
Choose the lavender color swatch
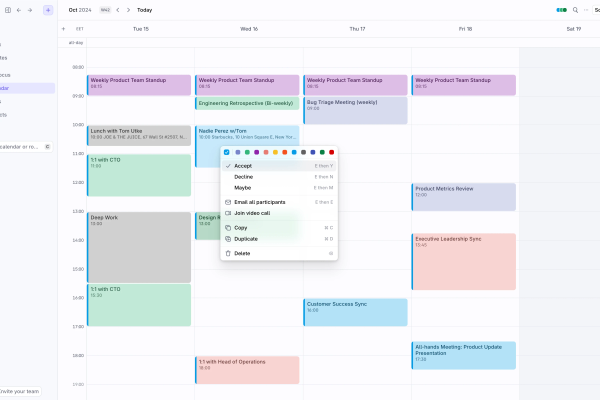[x=238, y=152]
